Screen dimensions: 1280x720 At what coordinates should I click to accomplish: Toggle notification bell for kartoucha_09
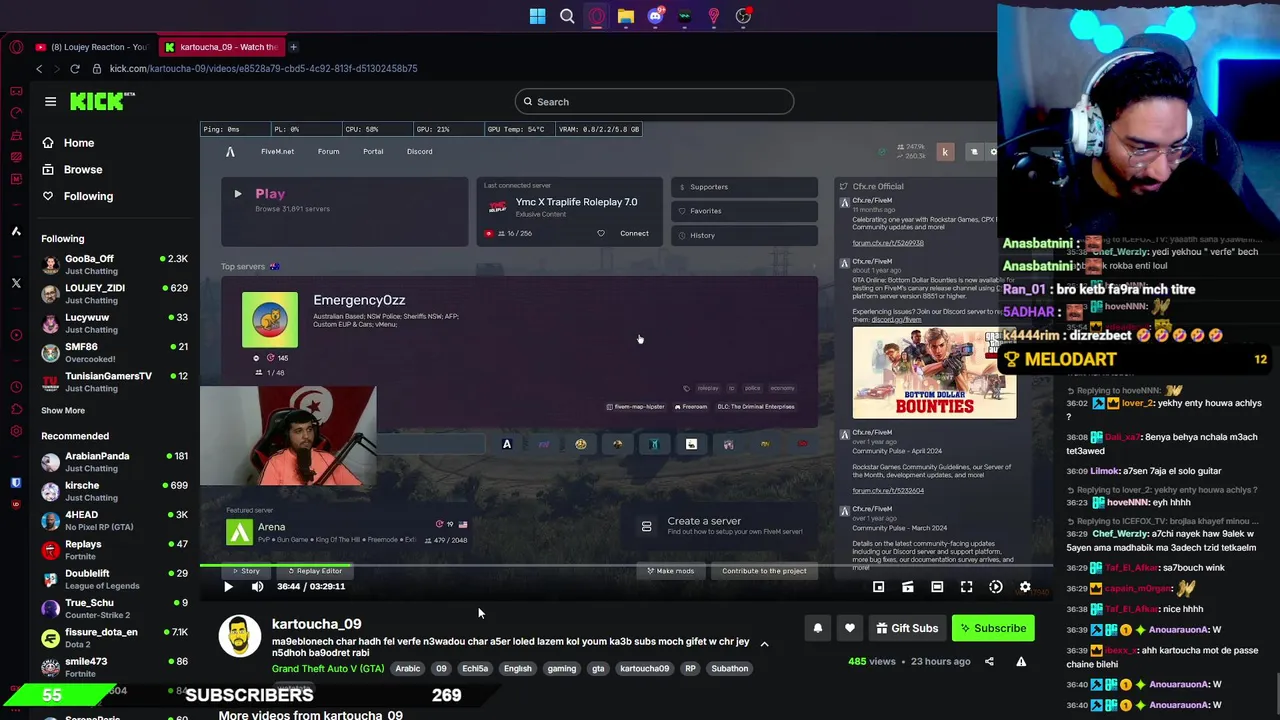[x=817, y=628]
